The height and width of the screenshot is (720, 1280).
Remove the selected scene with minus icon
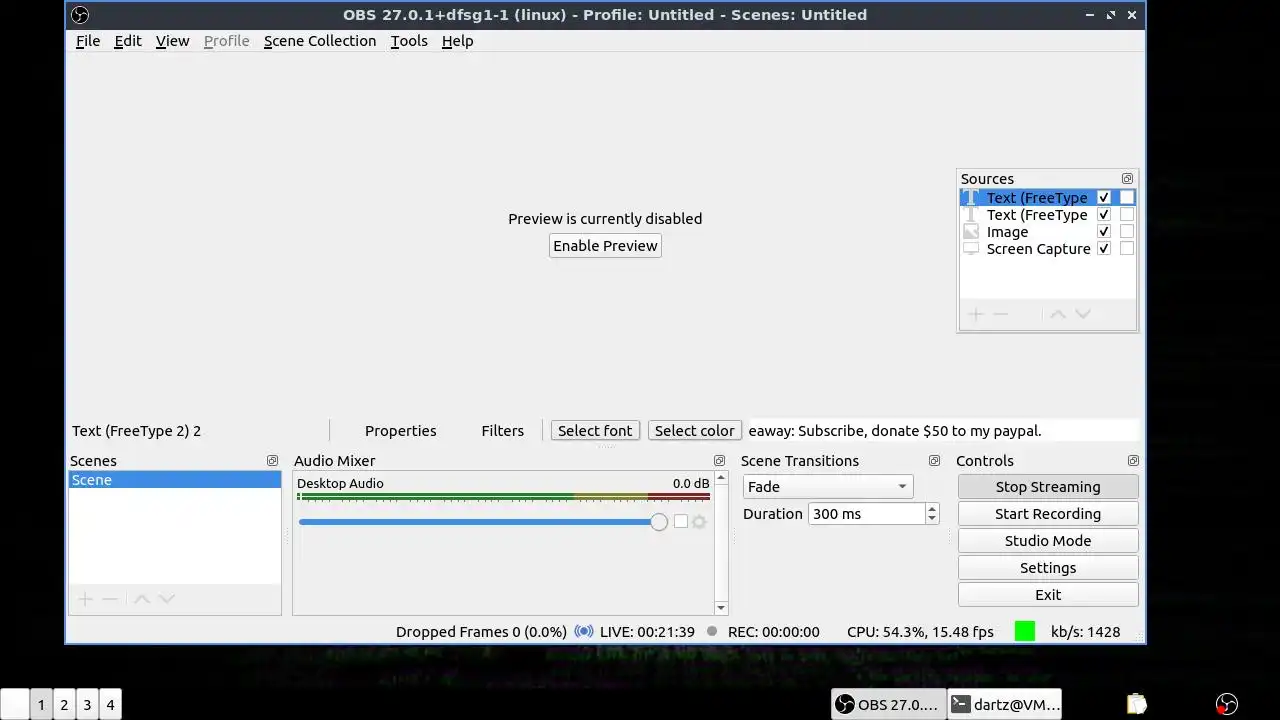point(110,599)
